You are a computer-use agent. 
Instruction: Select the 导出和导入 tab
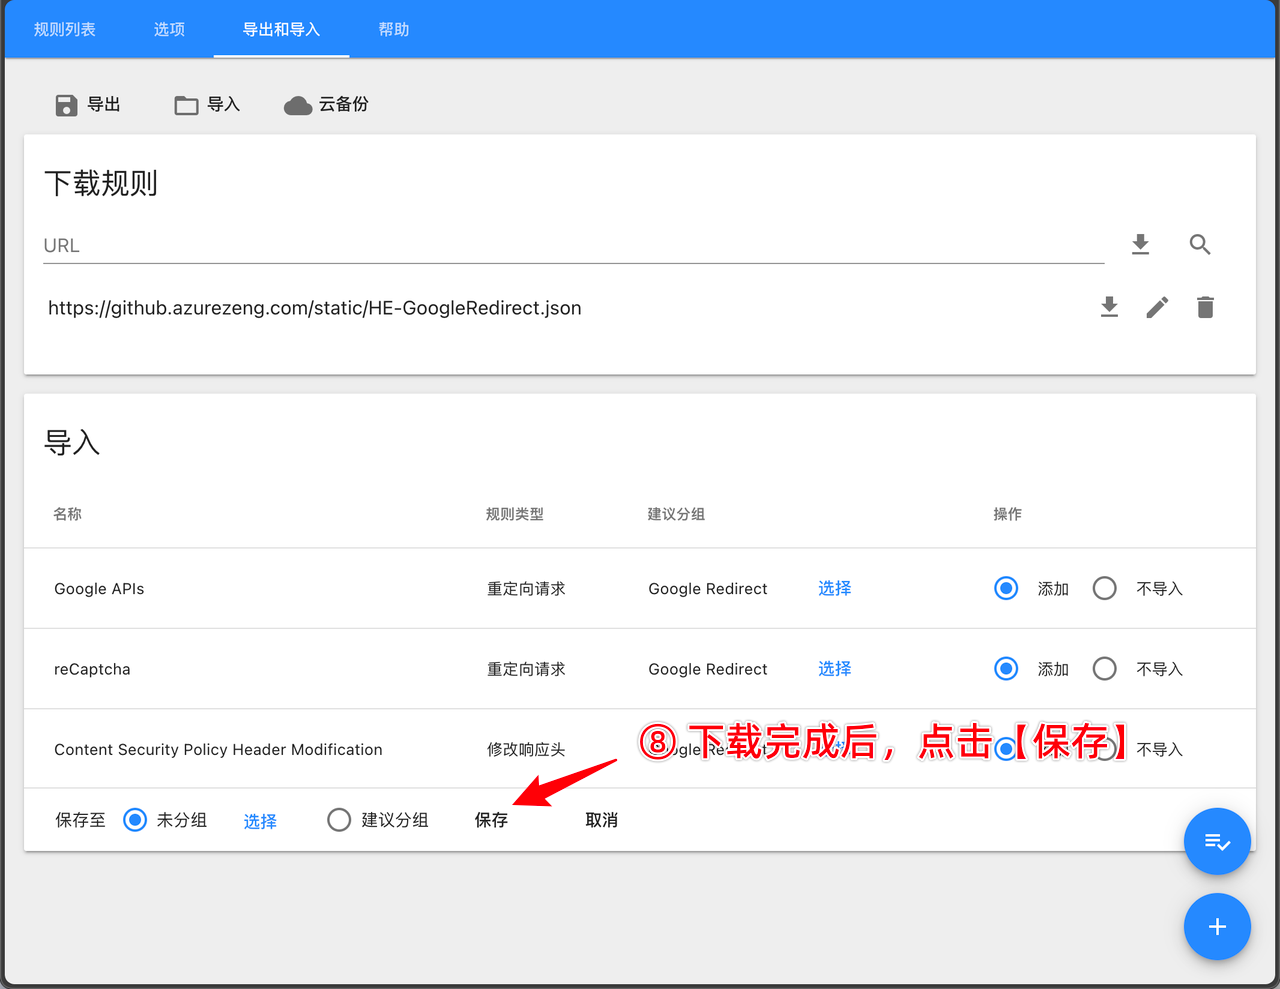[281, 29]
